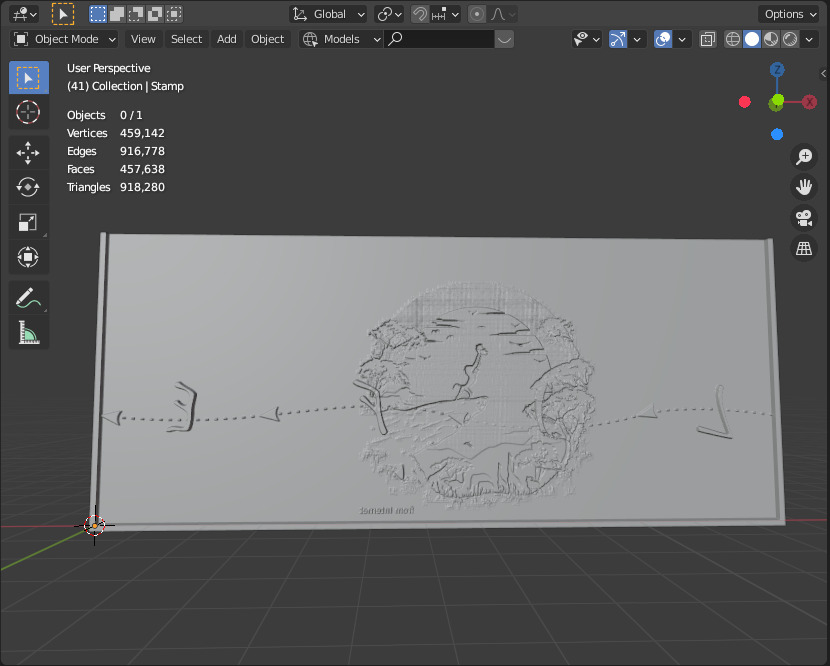Open the Add menu

tap(227, 39)
